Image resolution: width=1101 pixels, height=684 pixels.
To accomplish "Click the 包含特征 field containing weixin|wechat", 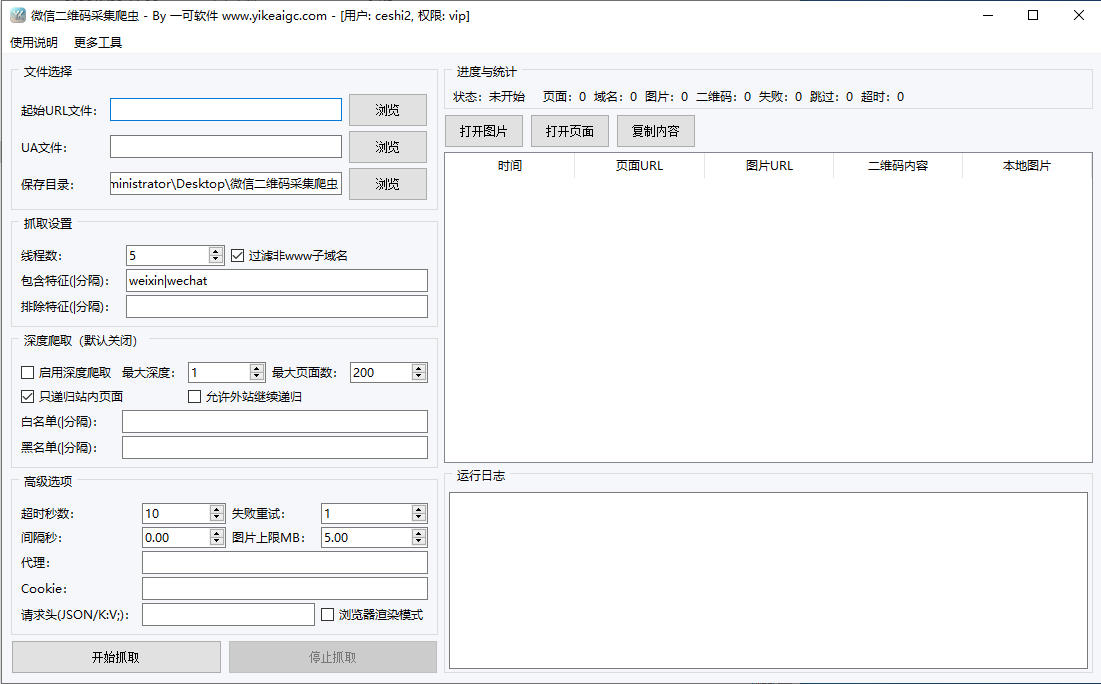I will point(277,281).
